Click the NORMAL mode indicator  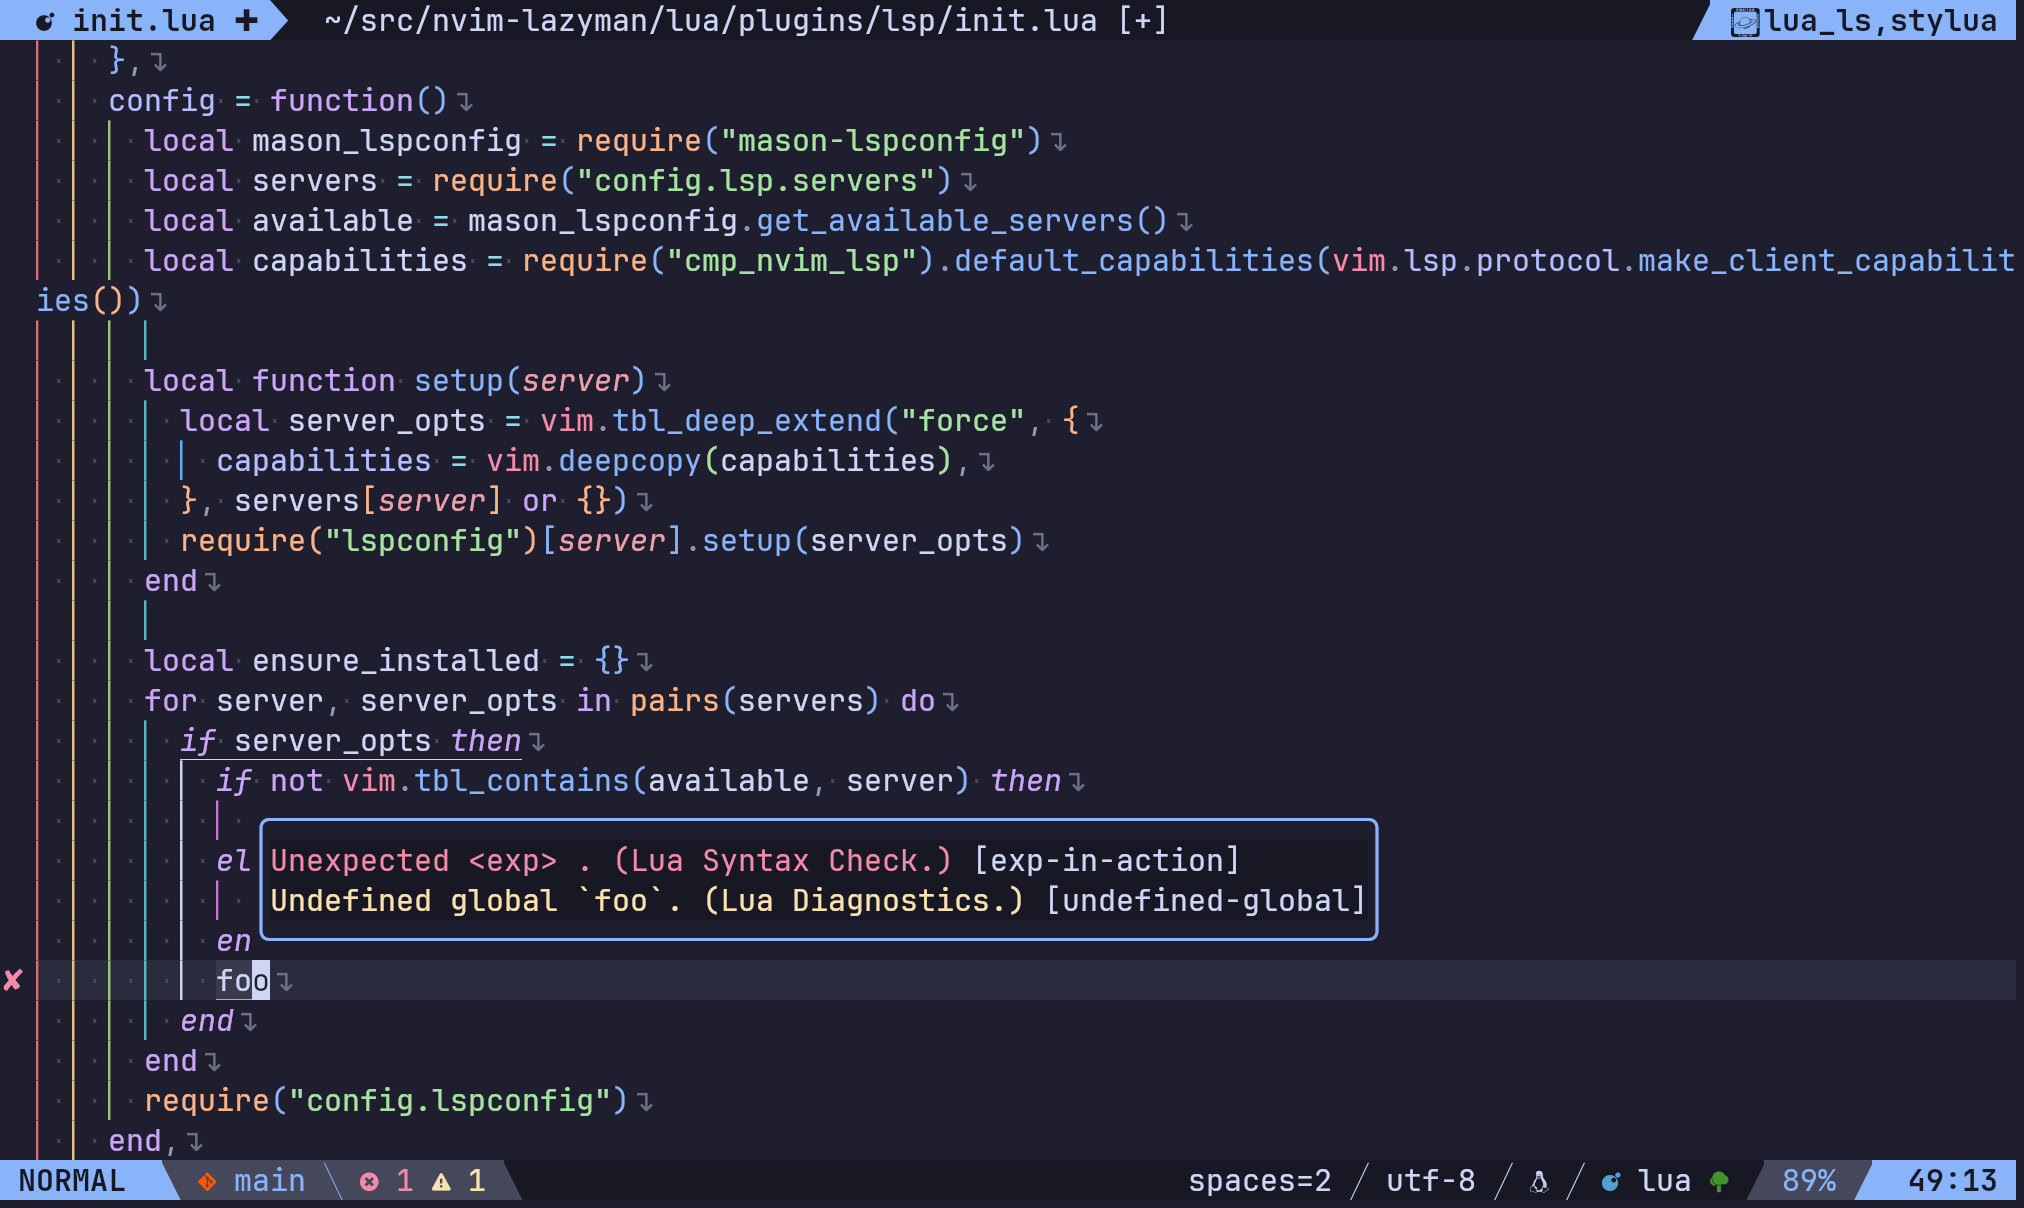tap(72, 1181)
